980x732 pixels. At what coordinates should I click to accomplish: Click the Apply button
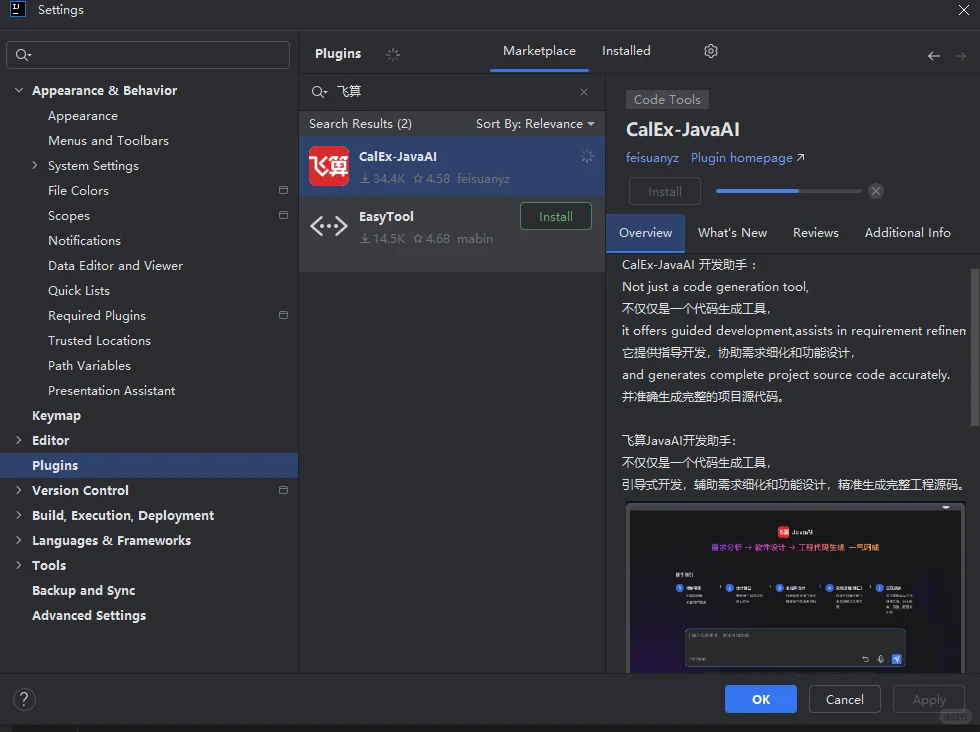coord(929,699)
